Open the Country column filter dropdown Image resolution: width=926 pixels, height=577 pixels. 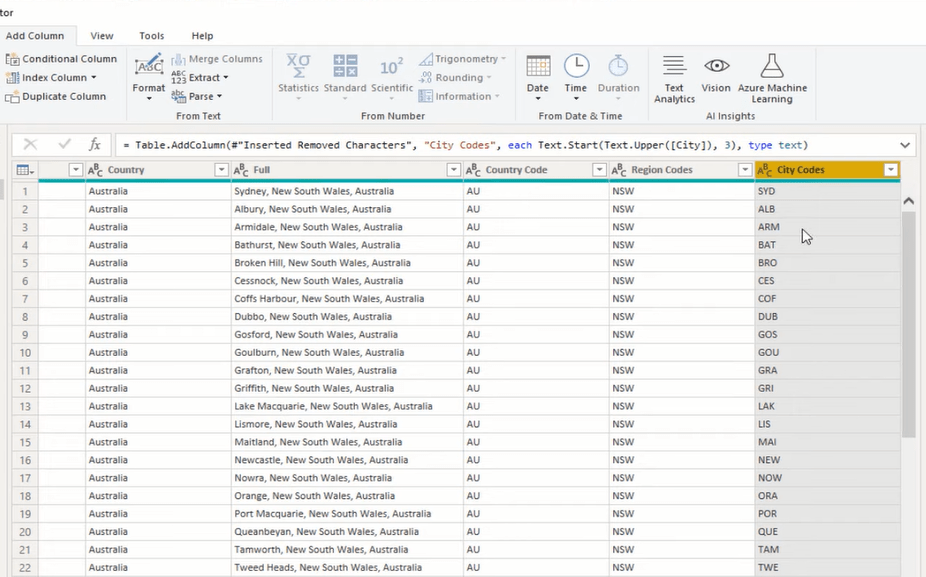click(221, 170)
